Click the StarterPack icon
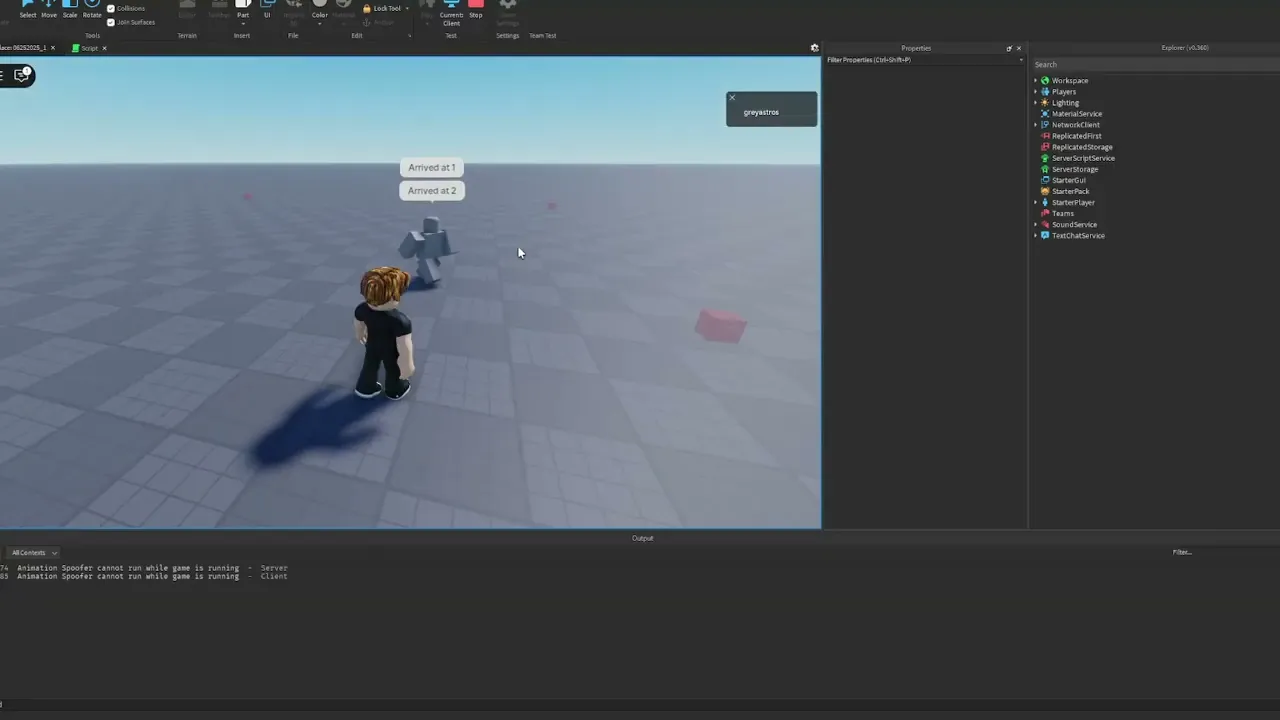Screen dimensions: 1280x720 [1045, 191]
